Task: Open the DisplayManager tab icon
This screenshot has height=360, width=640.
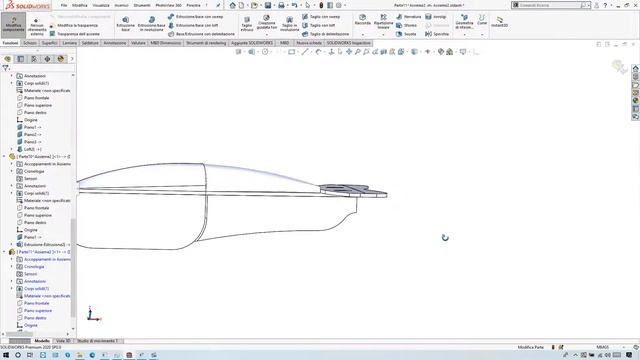Action: [61, 59]
